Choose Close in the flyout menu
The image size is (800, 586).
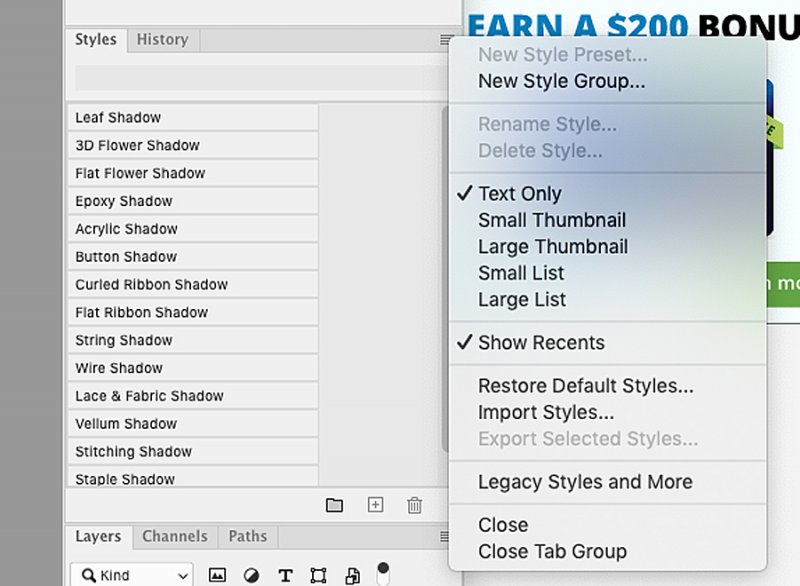(608, 525)
